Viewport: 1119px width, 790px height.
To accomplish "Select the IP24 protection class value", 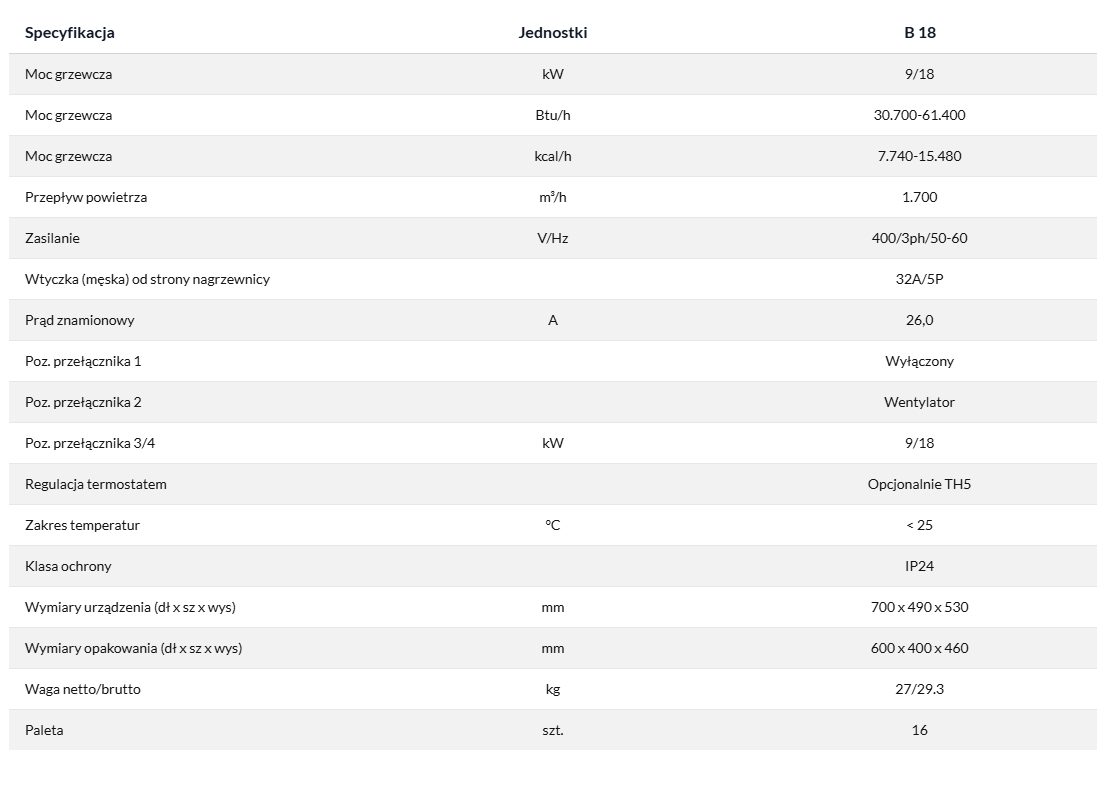I will pyautogui.click(x=919, y=566).
